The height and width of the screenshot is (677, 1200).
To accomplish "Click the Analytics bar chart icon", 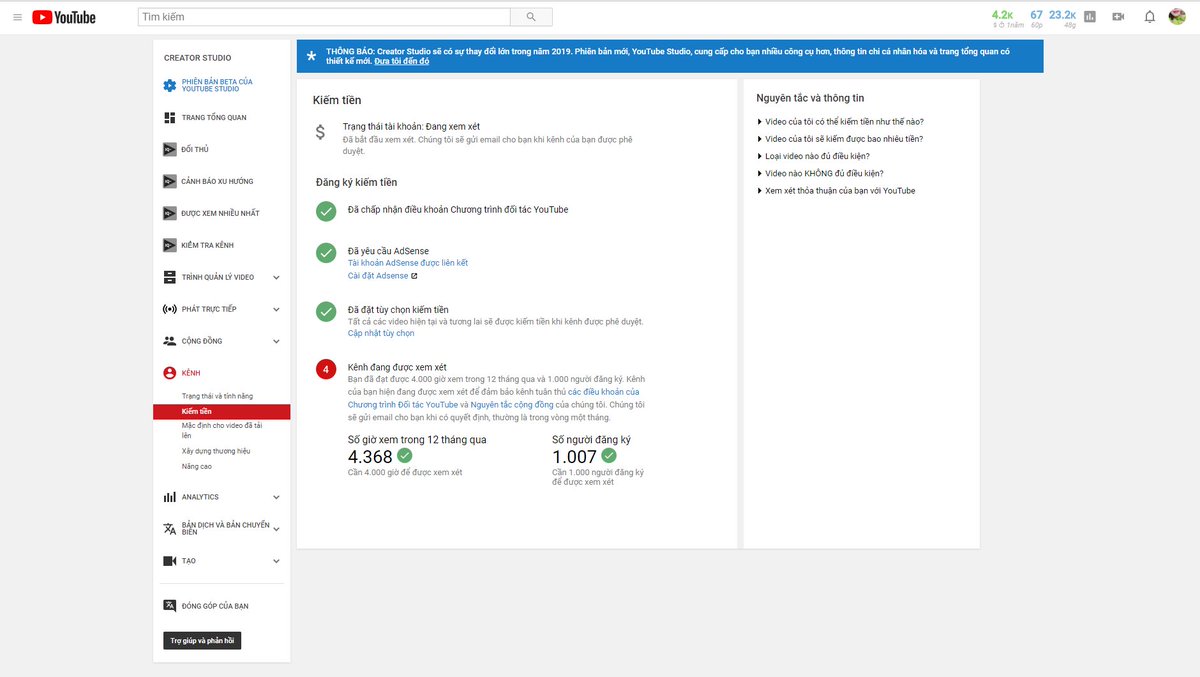I will point(170,497).
